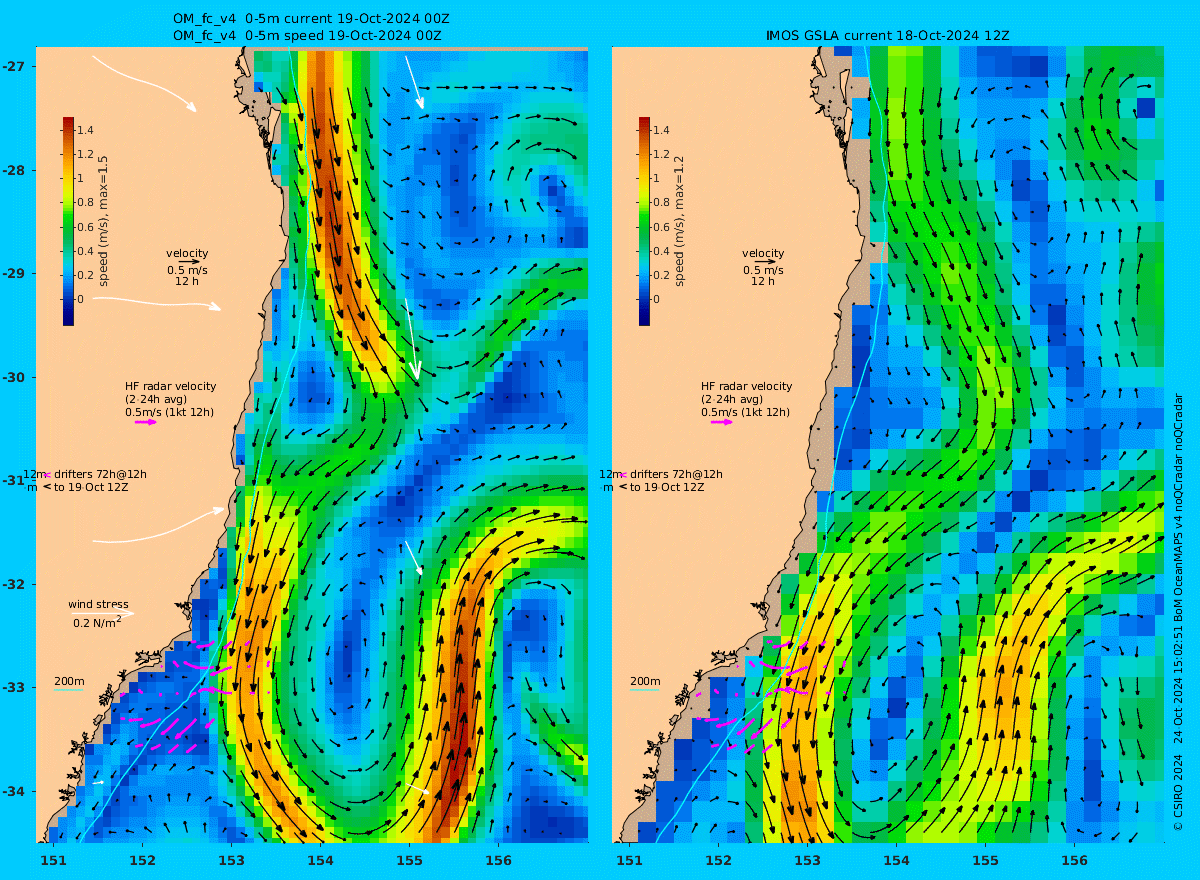Click the 1.2 tick on the right colorbar
Viewport: 1200px width, 880px height.
pyautogui.click(x=662, y=154)
